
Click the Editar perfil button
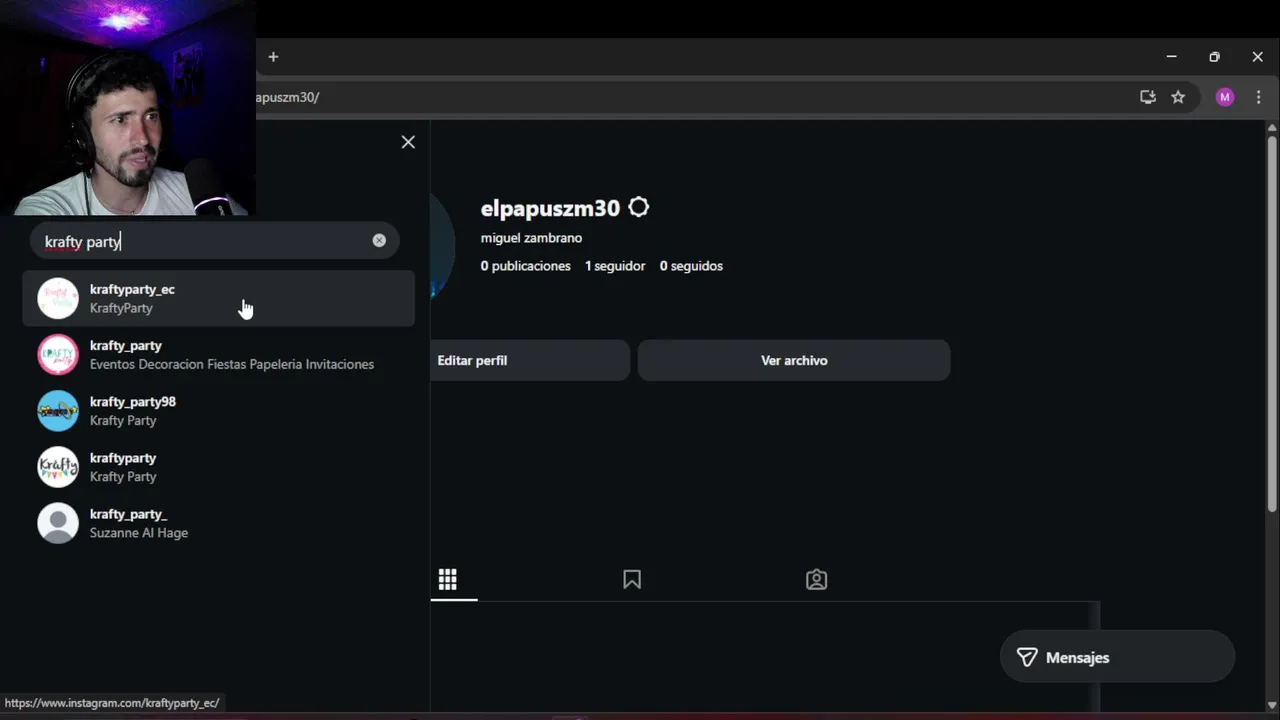click(x=530, y=360)
